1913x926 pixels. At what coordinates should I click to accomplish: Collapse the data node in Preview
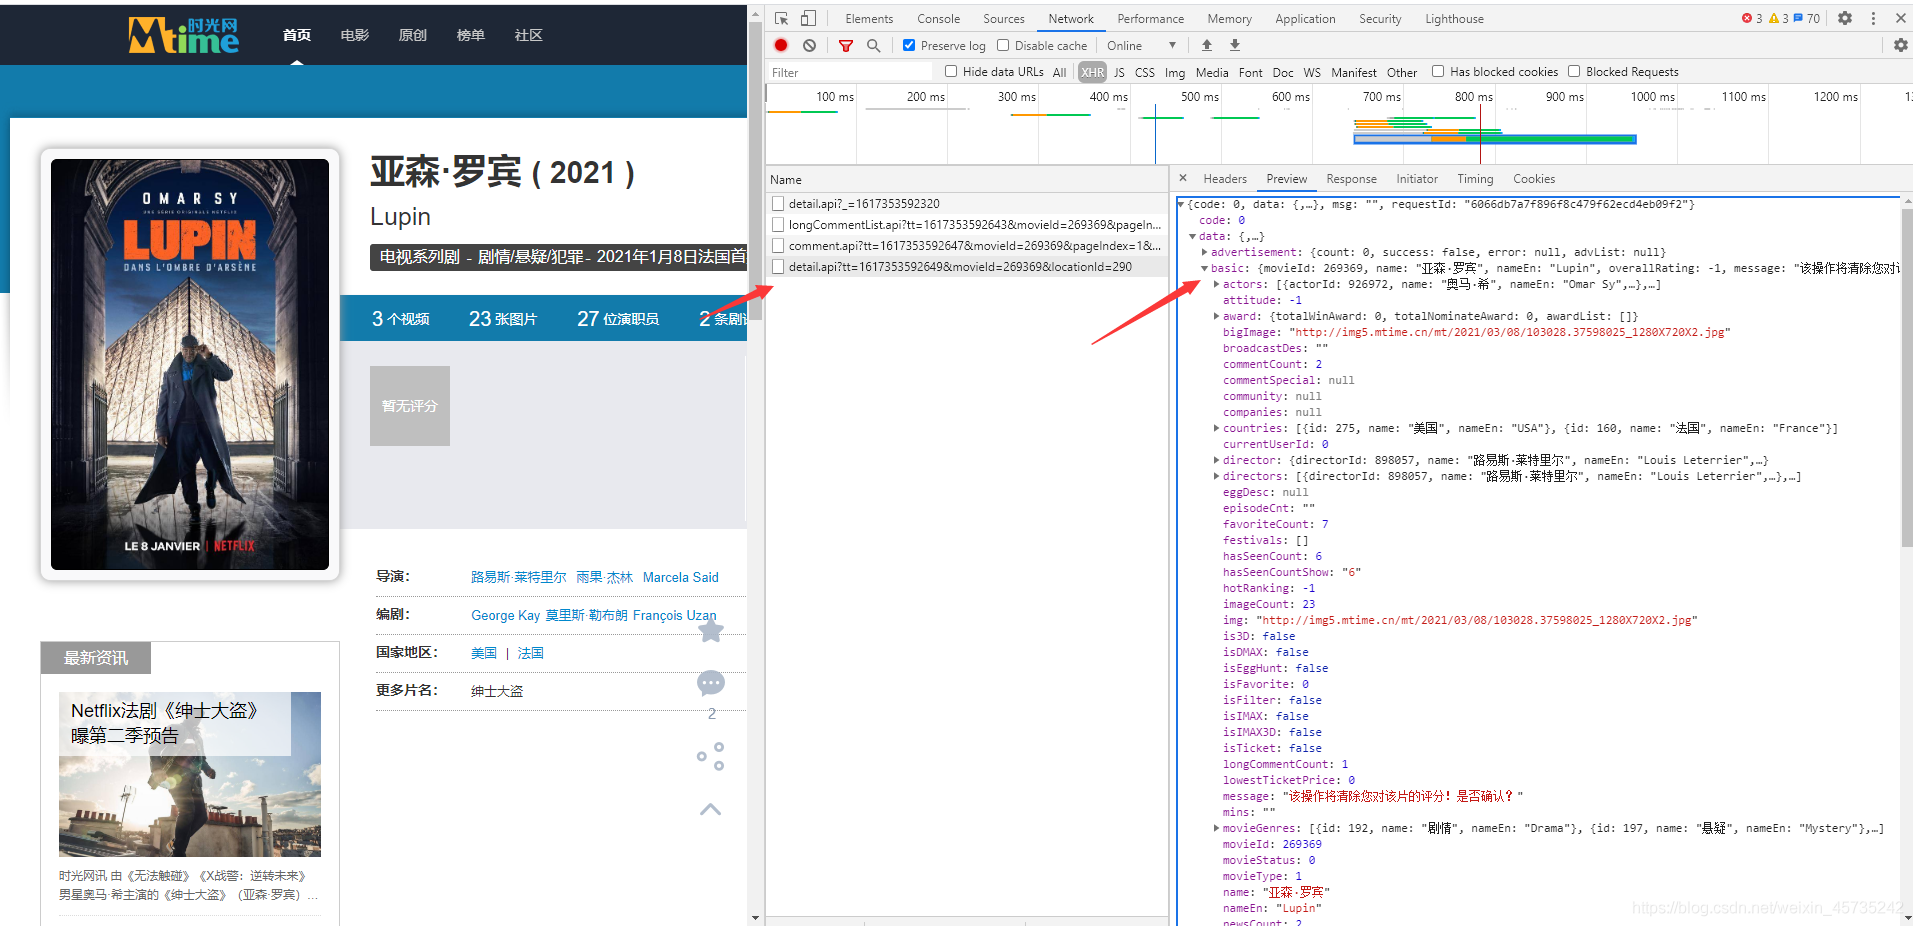(1193, 236)
